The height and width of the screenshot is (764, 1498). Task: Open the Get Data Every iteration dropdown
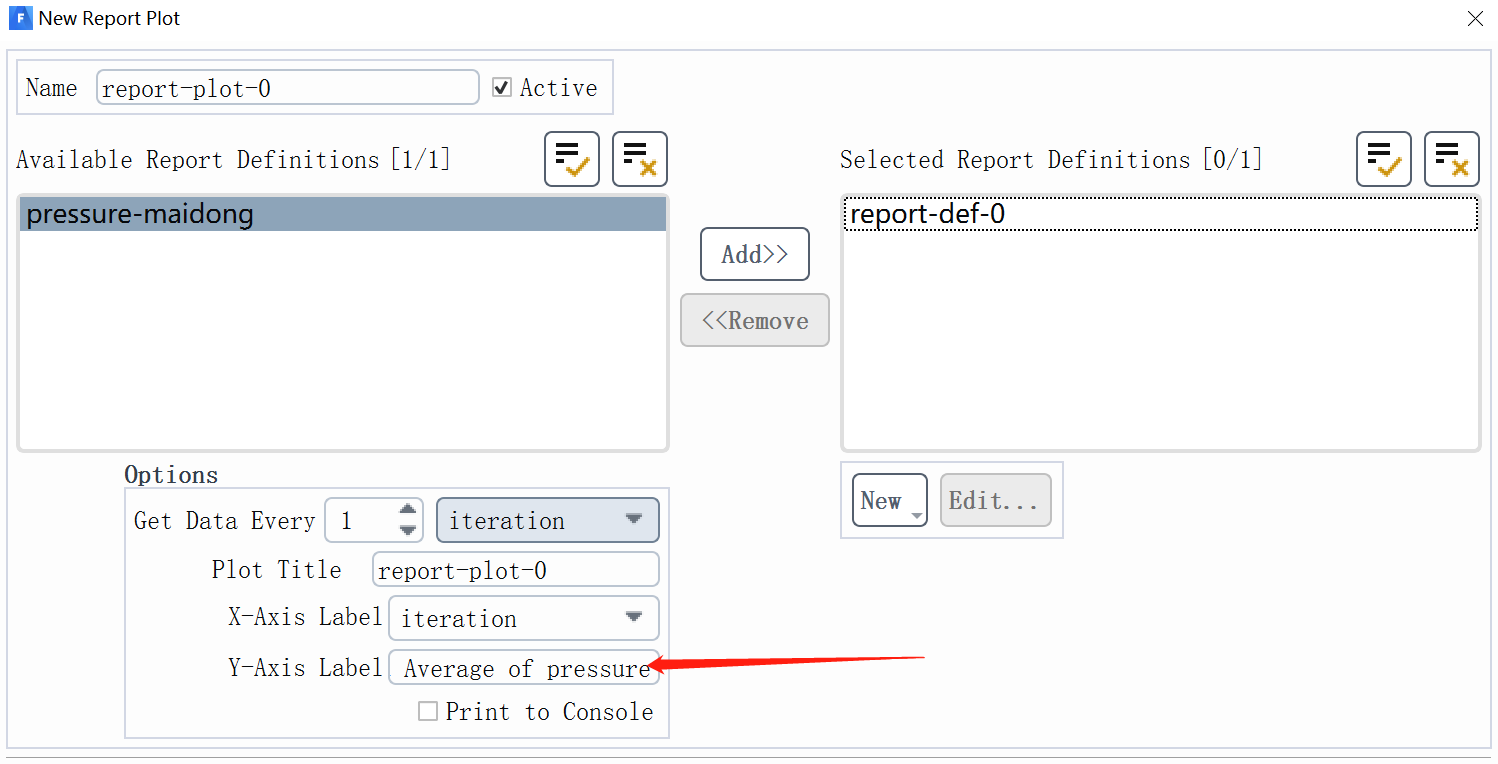(547, 520)
